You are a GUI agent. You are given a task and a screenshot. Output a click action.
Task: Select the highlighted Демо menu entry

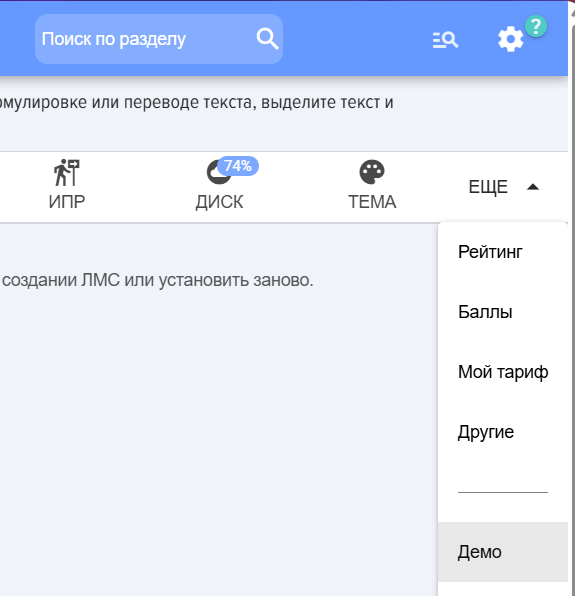pos(503,552)
